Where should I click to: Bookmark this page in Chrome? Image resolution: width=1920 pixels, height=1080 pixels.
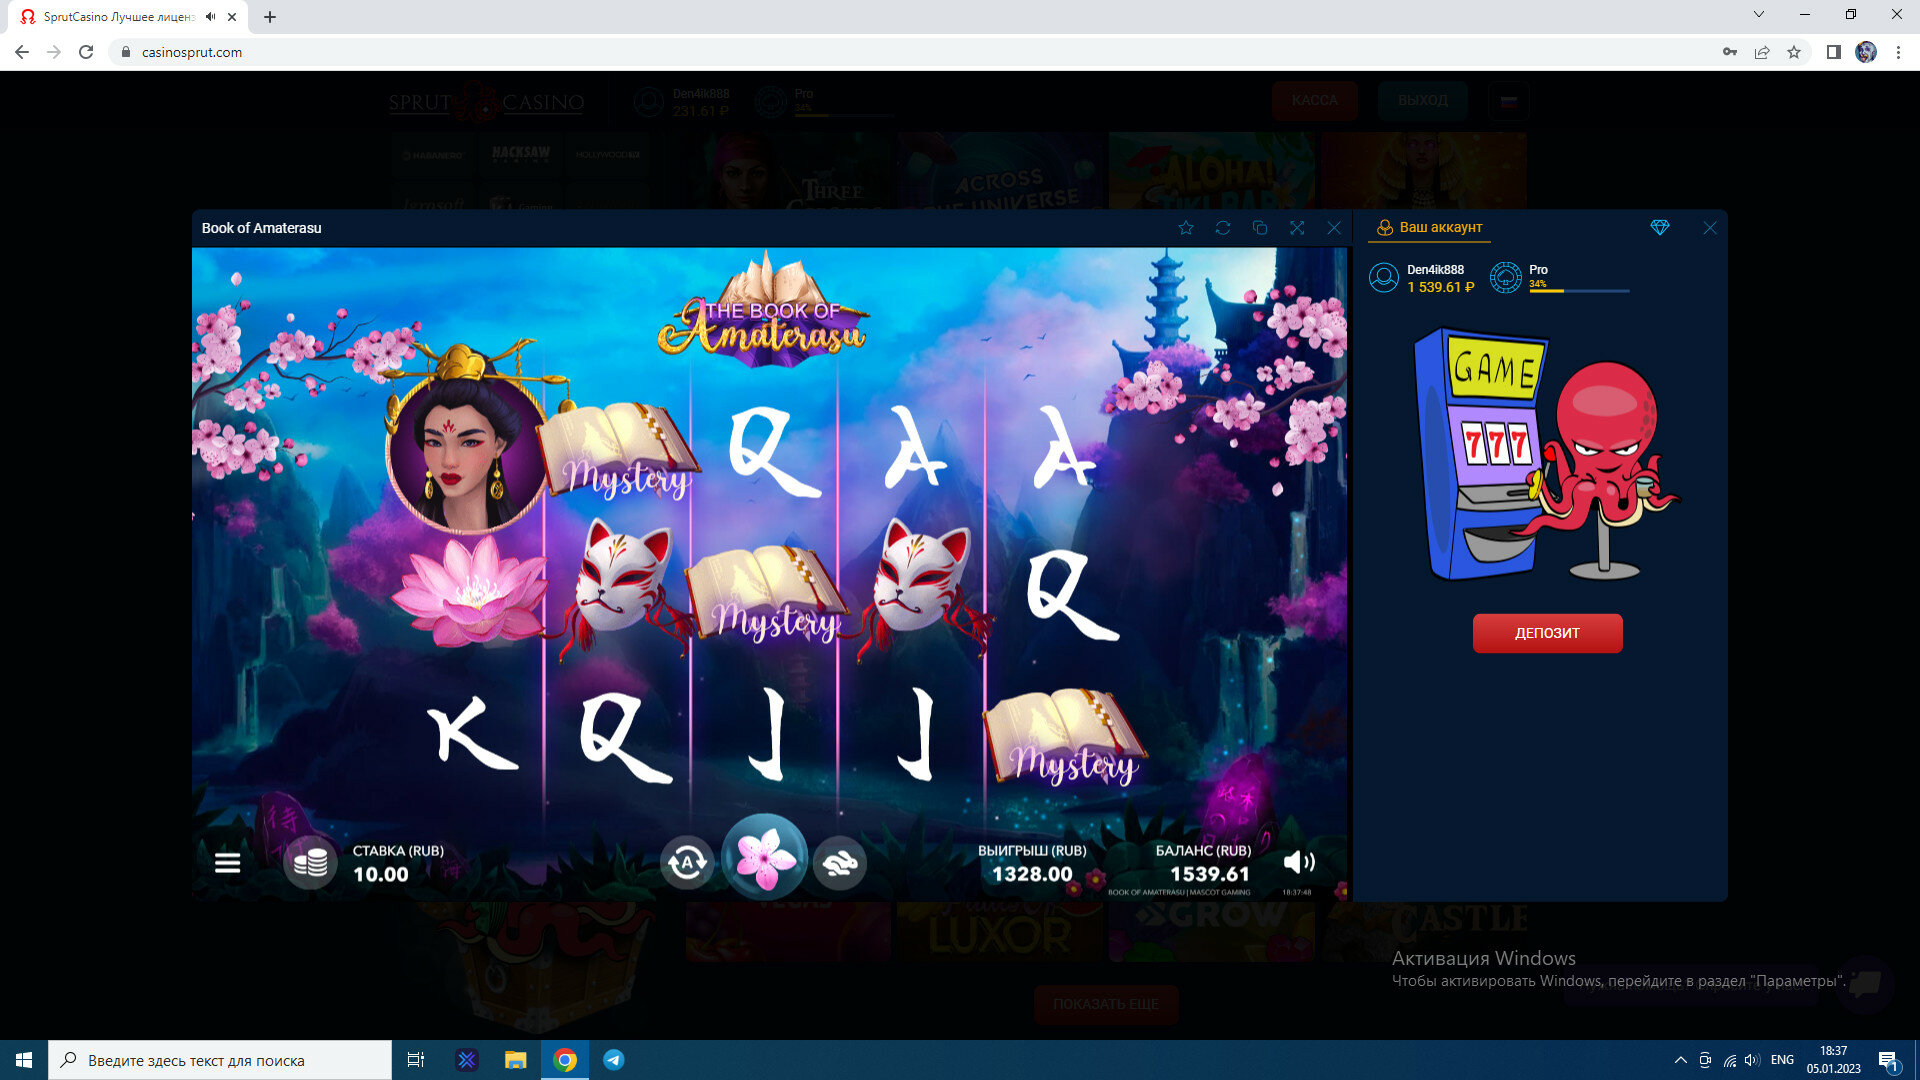1794,52
